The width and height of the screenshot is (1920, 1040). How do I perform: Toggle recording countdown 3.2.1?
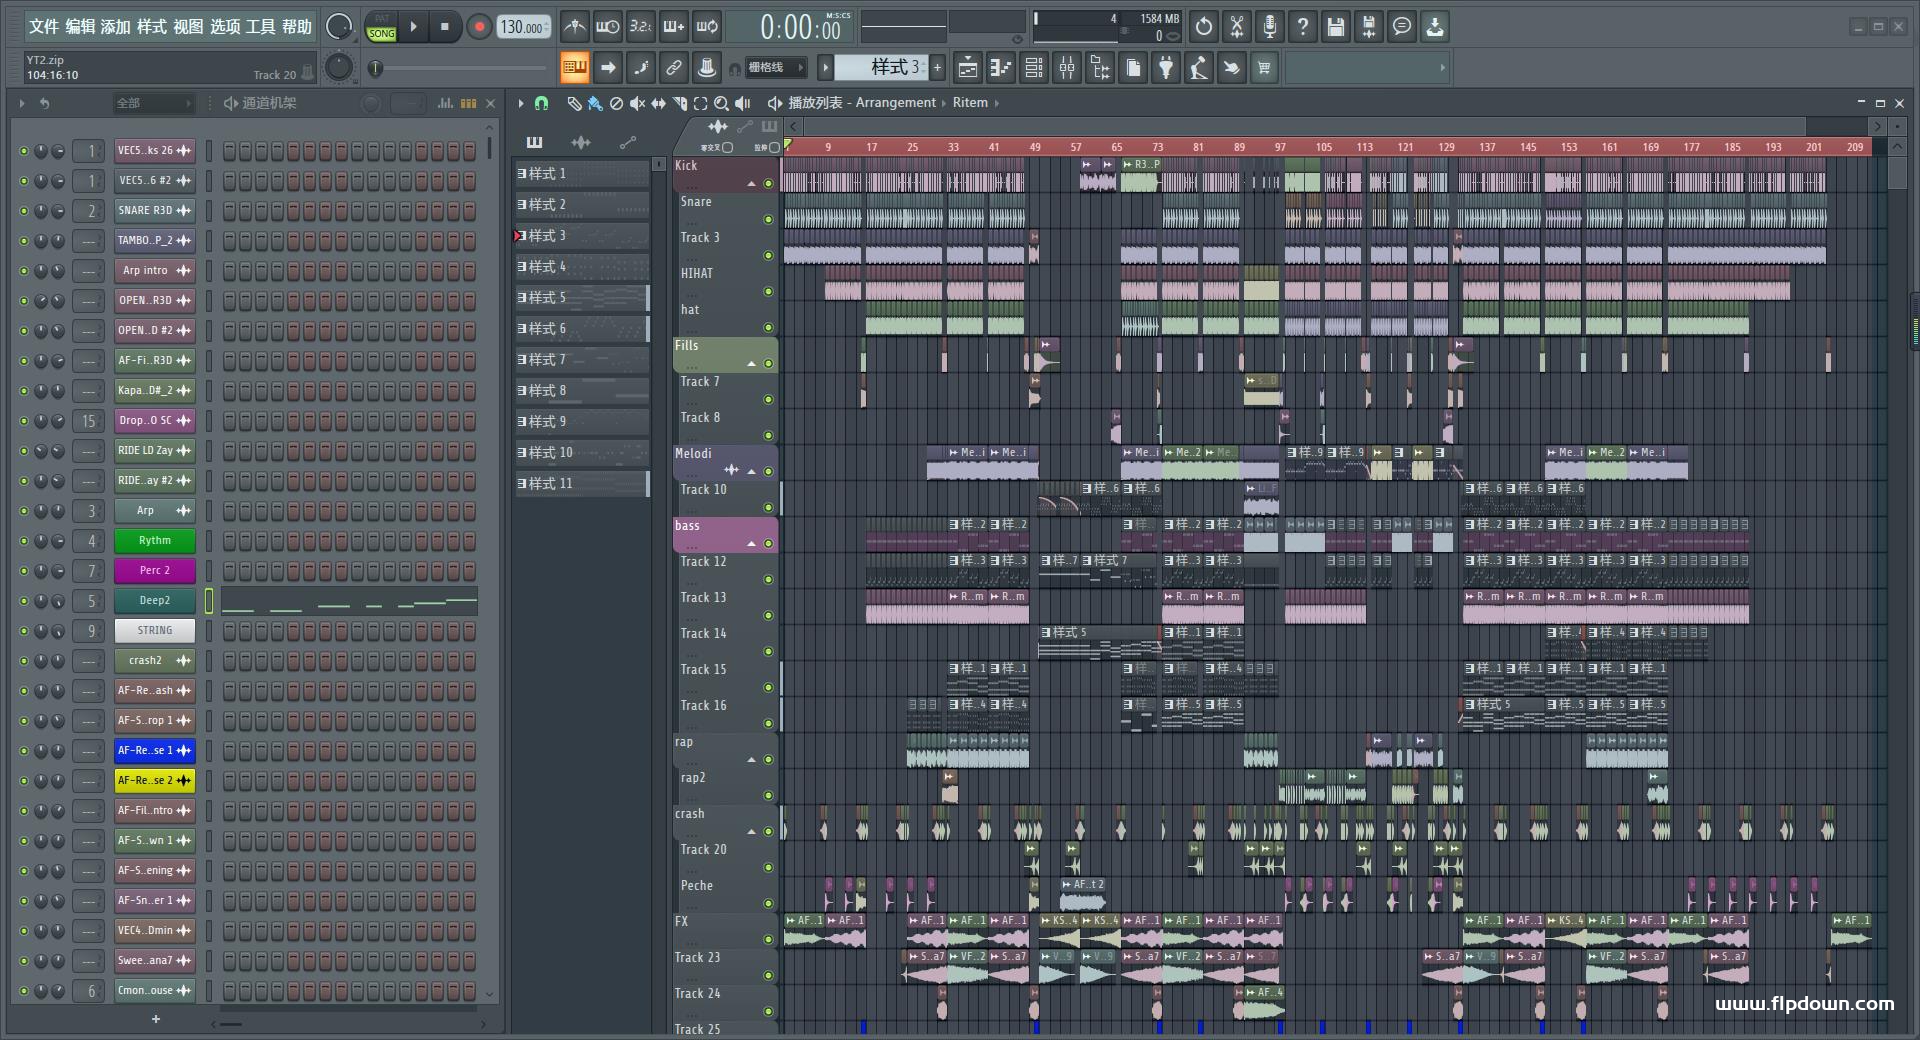tap(641, 27)
